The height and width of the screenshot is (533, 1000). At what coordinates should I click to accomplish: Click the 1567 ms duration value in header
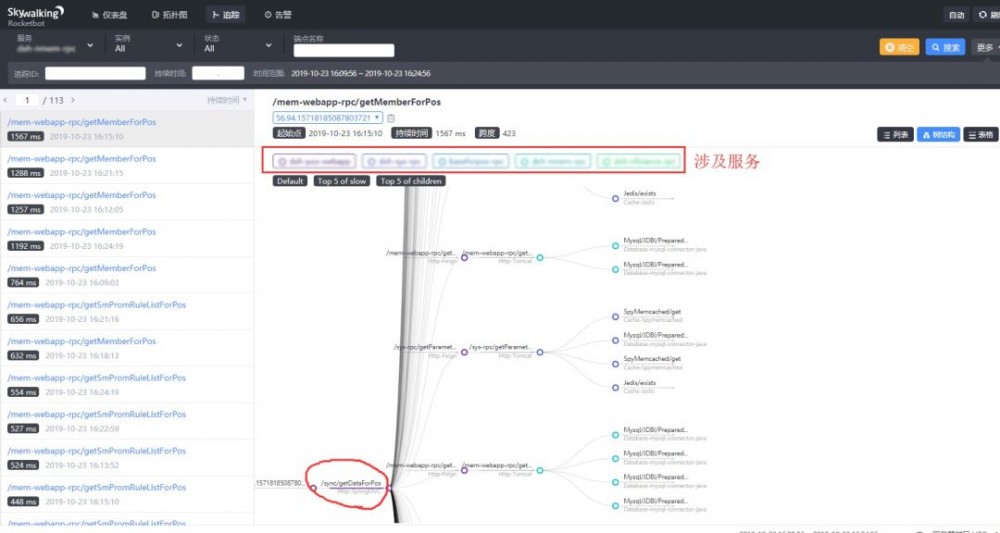(x=450, y=133)
